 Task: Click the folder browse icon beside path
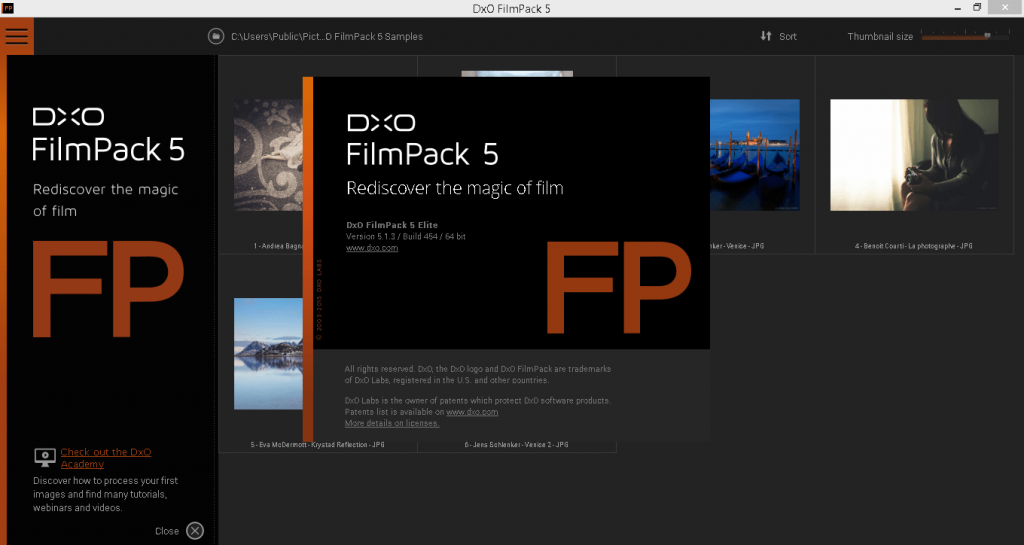click(216, 37)
